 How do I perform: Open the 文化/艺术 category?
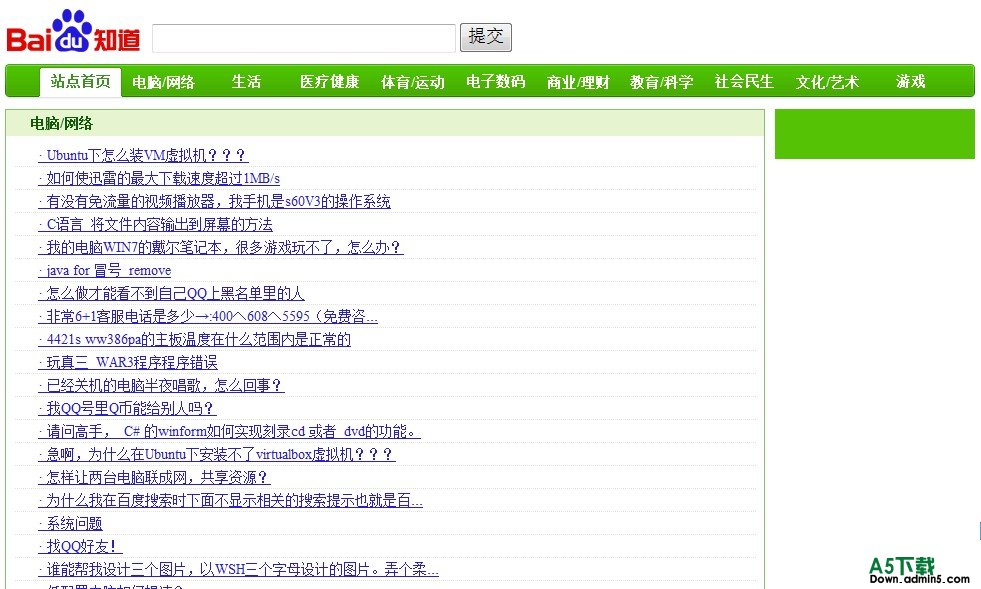[x=827, y=82]
